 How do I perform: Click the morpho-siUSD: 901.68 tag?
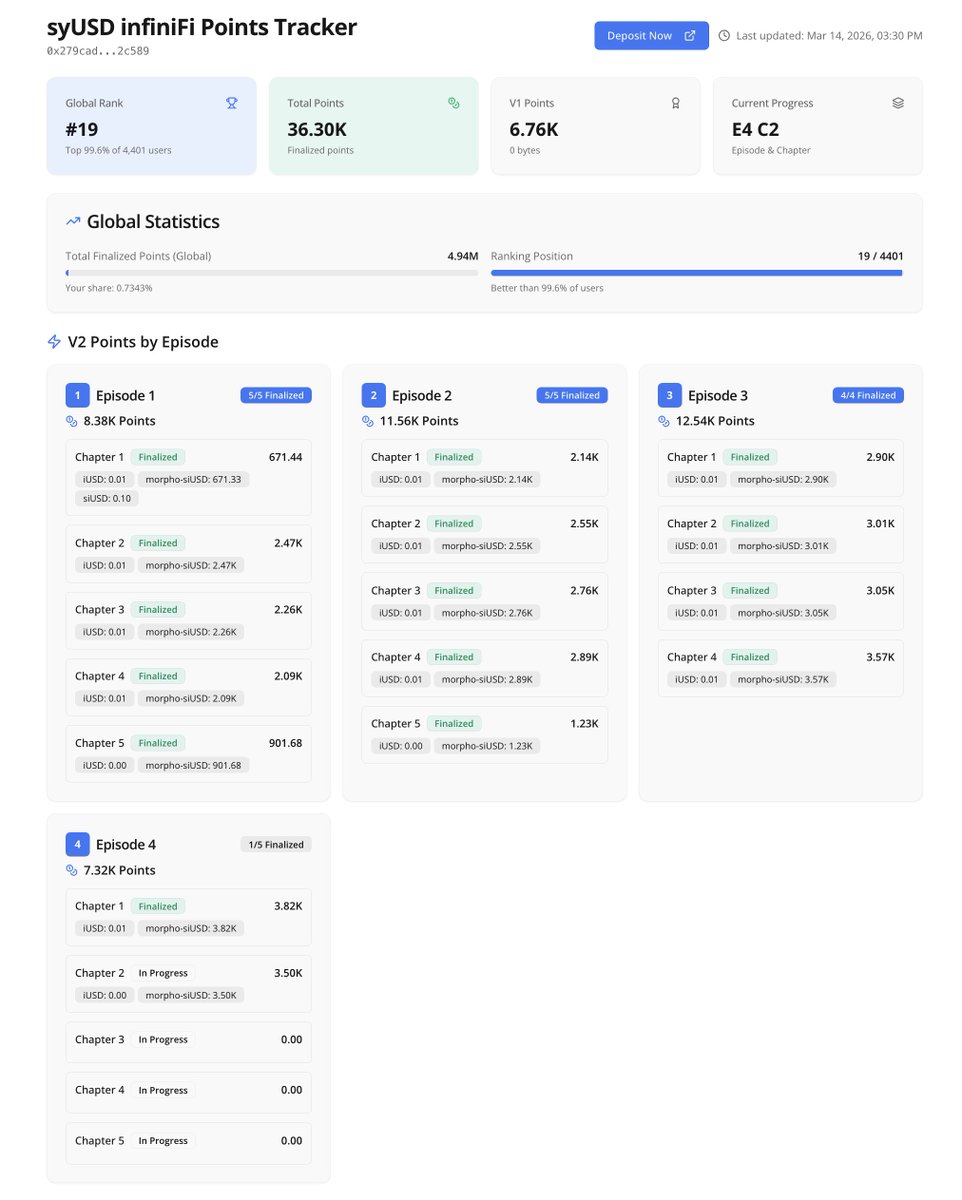pos(195,765)
